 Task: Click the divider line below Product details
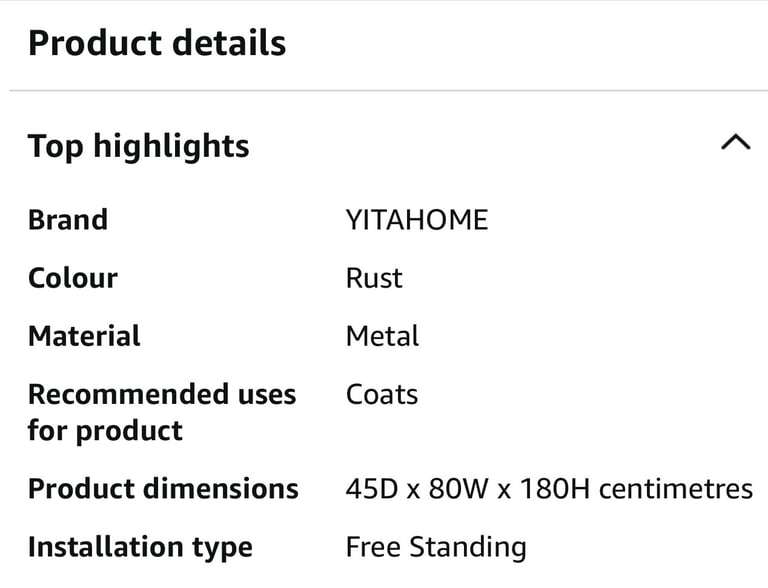[x=388, y=91]
